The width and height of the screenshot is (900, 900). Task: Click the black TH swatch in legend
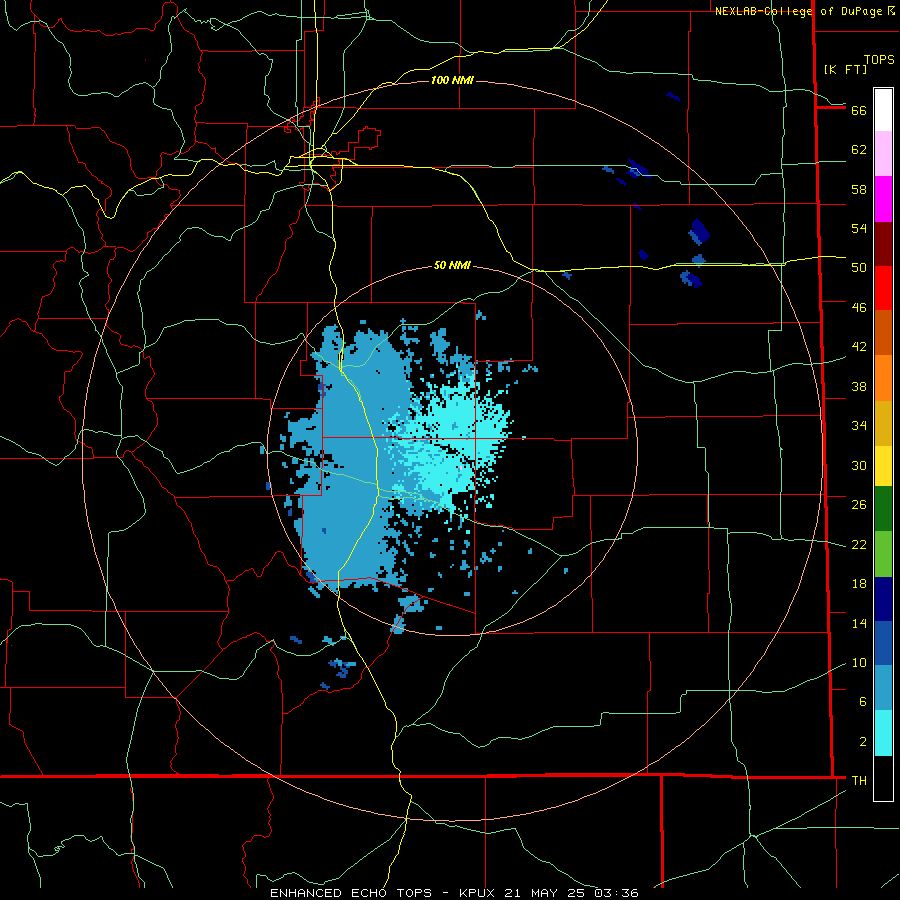pyautogui.click(x=883, y=778)
